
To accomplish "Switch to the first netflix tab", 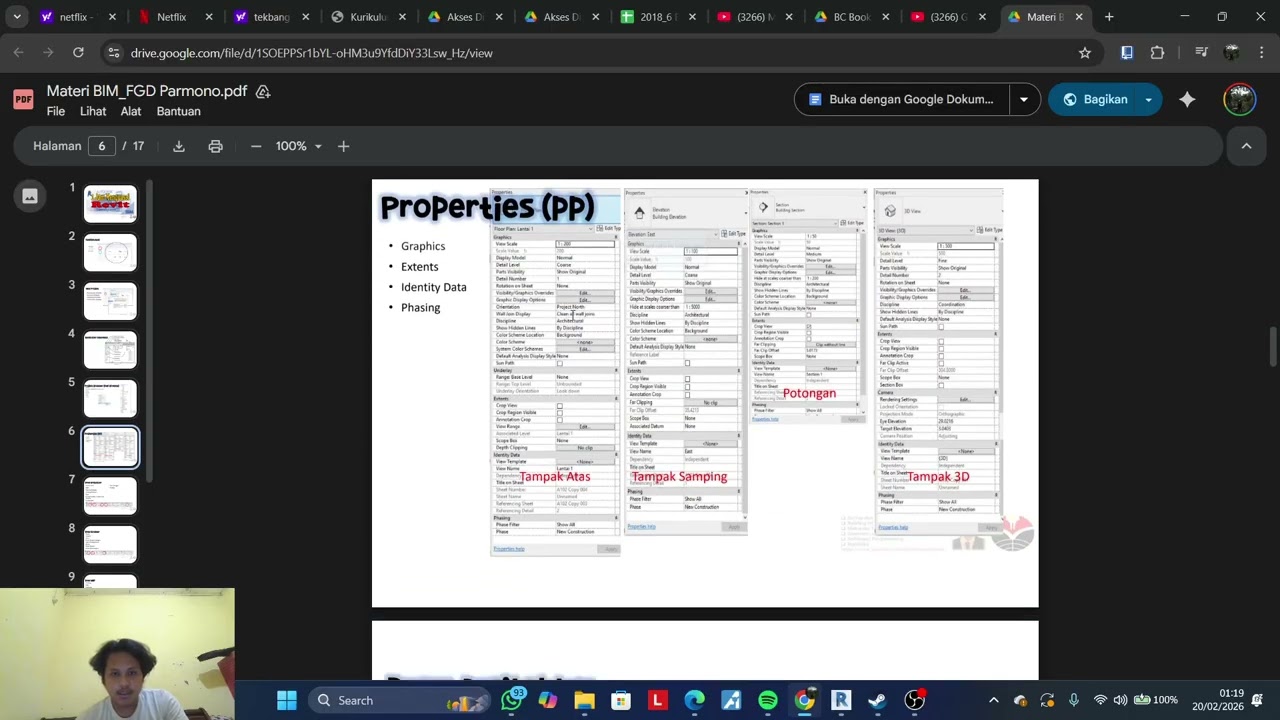I will [78, 17].
